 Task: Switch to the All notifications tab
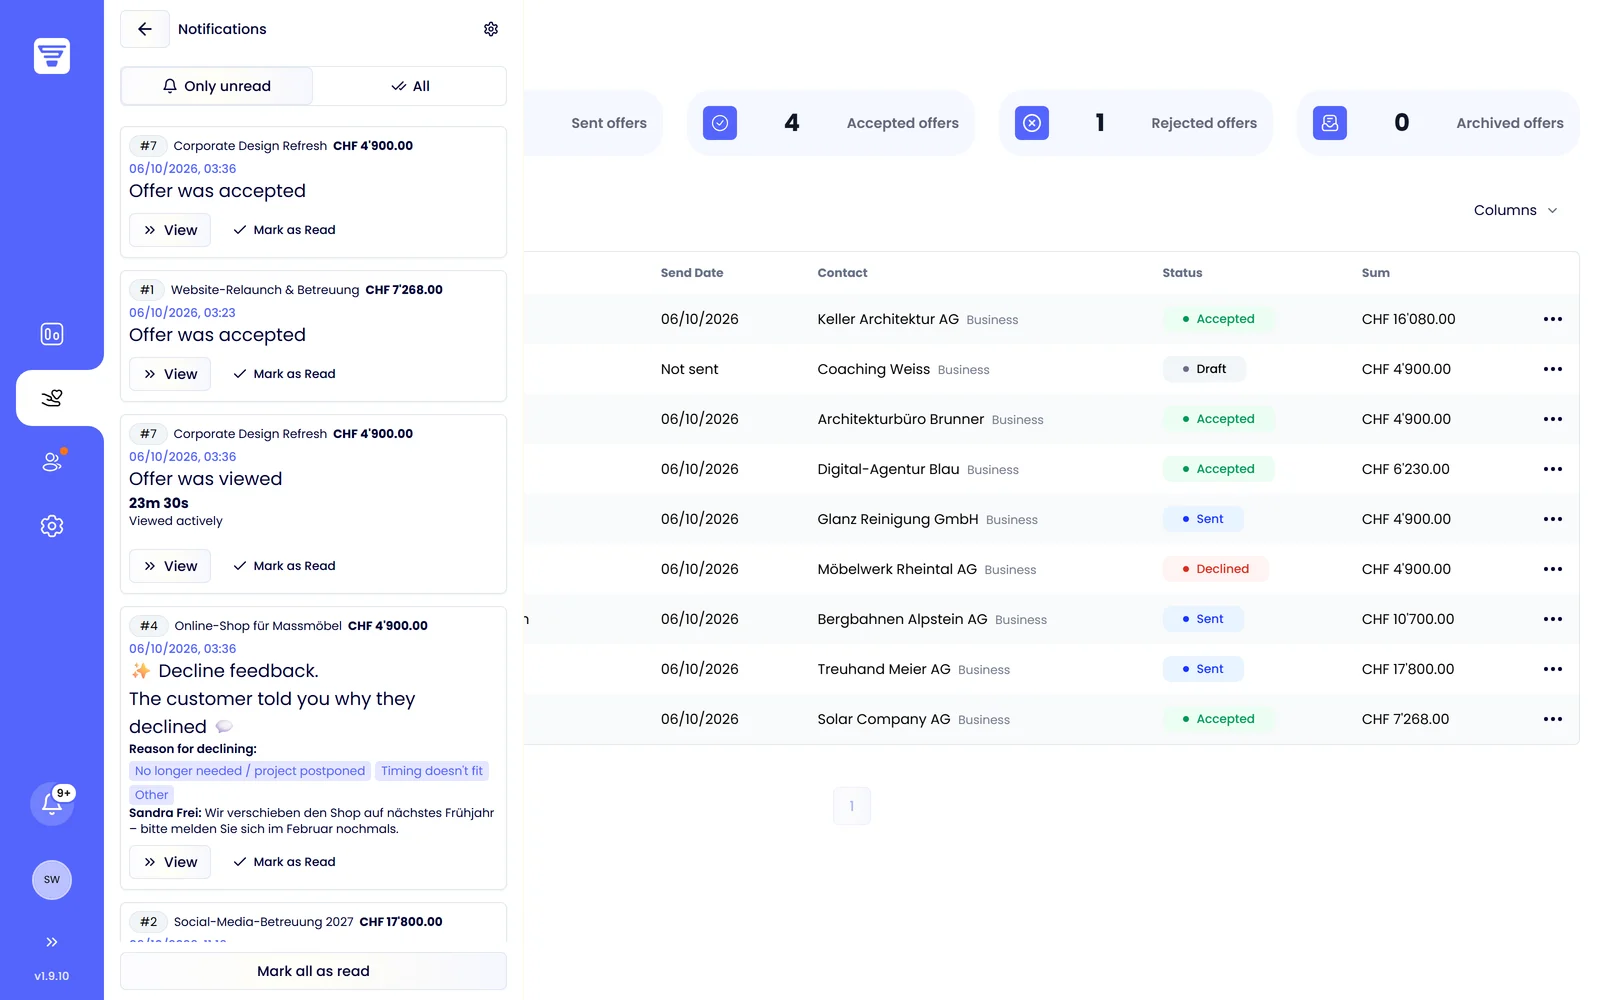point(410,86)
